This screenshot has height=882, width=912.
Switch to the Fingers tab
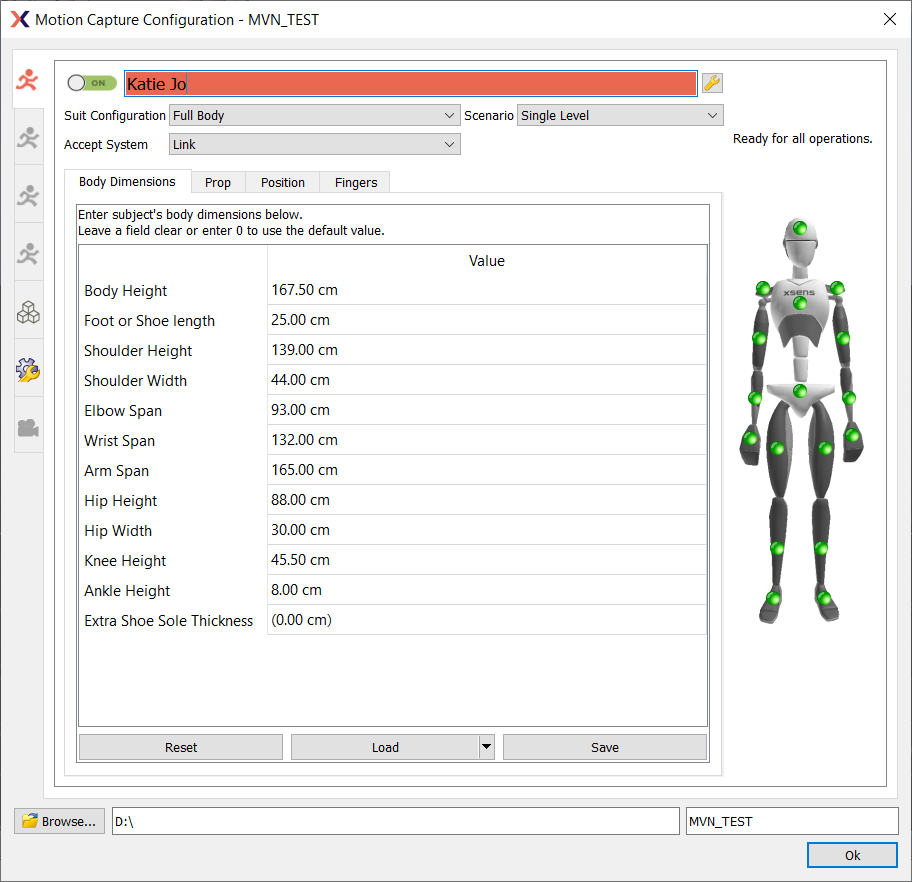tap(356, 182)
